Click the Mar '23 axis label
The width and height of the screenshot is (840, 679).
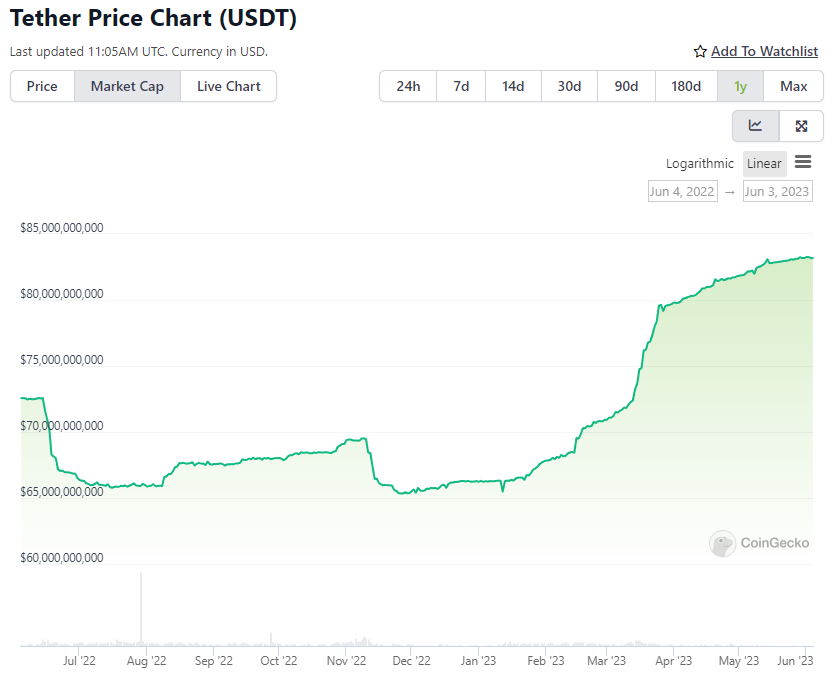point(606,661)
